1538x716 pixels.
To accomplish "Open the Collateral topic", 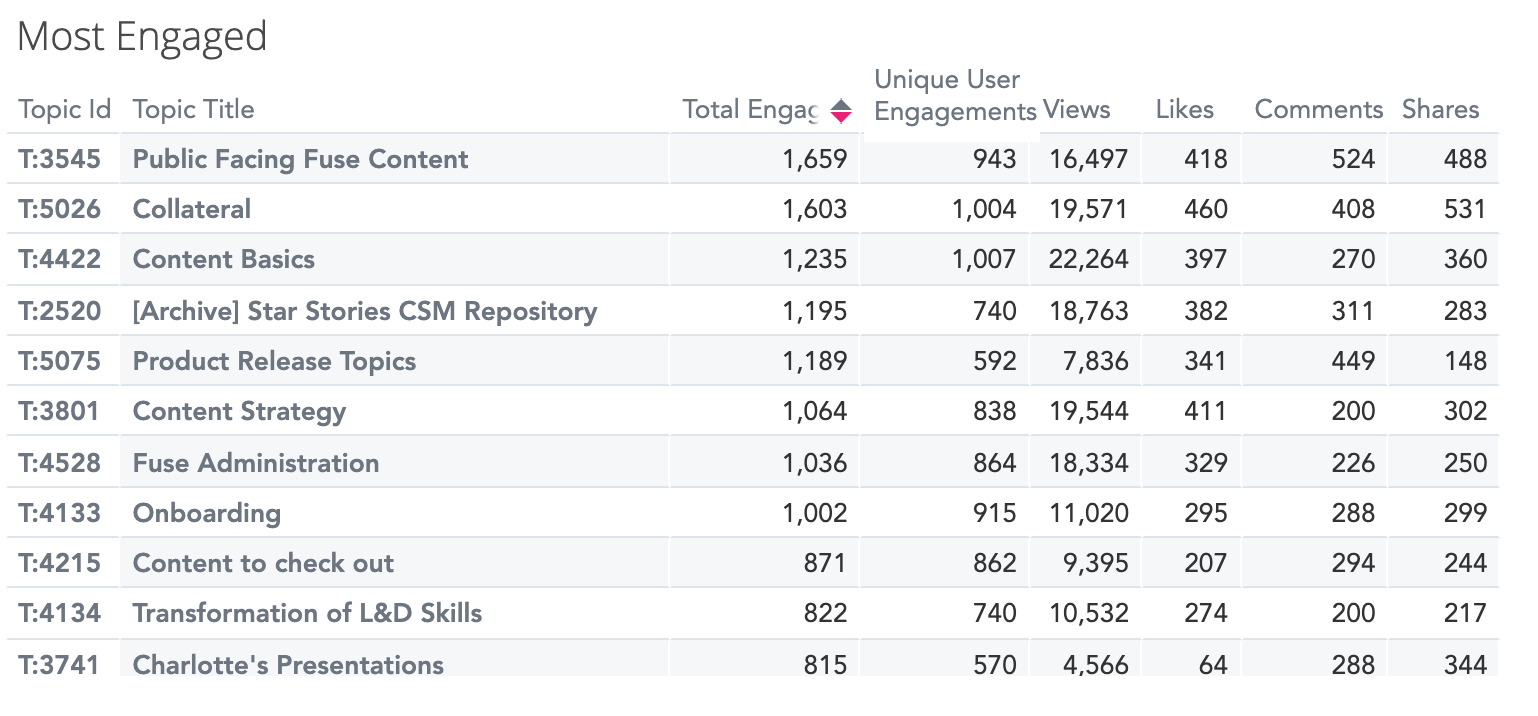I will click(192, 209).
